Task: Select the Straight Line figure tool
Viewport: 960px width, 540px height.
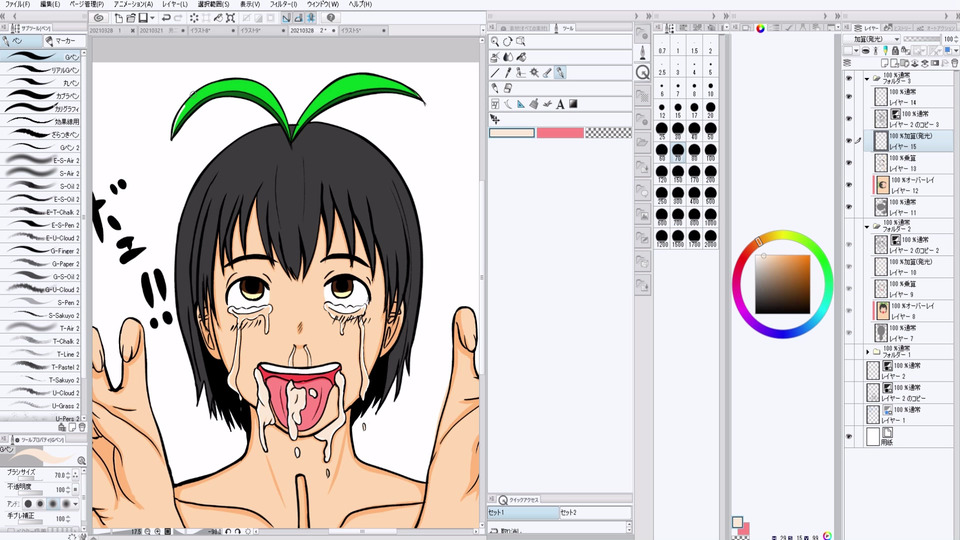Action: 495,73
